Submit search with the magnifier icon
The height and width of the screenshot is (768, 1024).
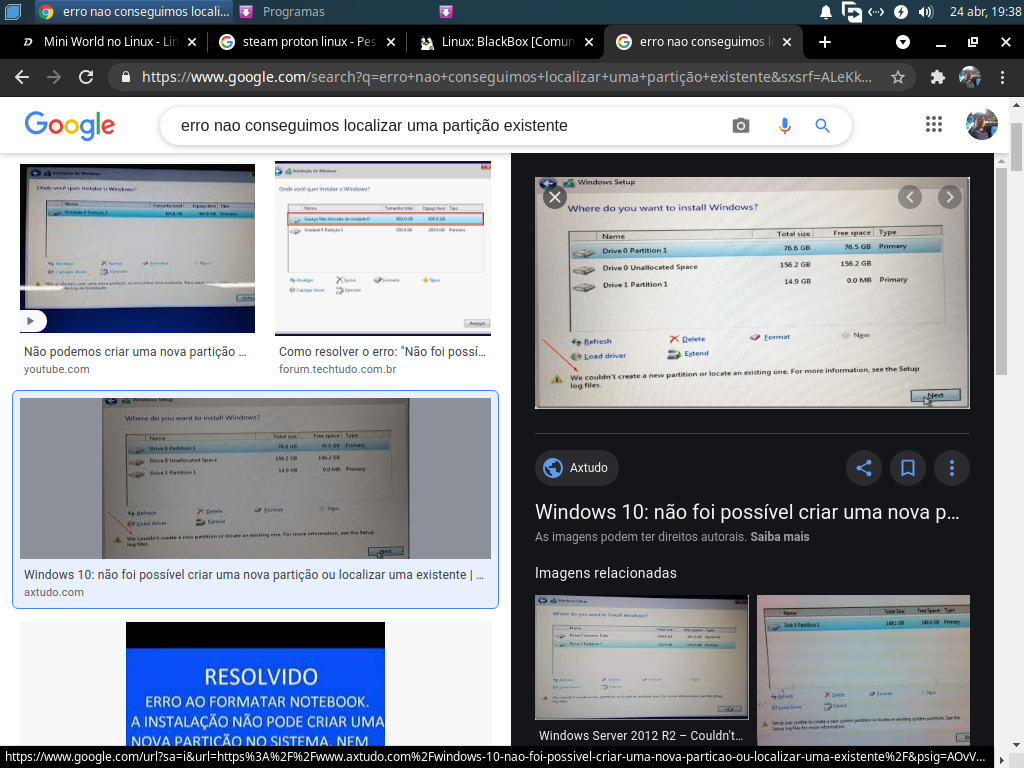pyautogui.click(x=822, y=125)
